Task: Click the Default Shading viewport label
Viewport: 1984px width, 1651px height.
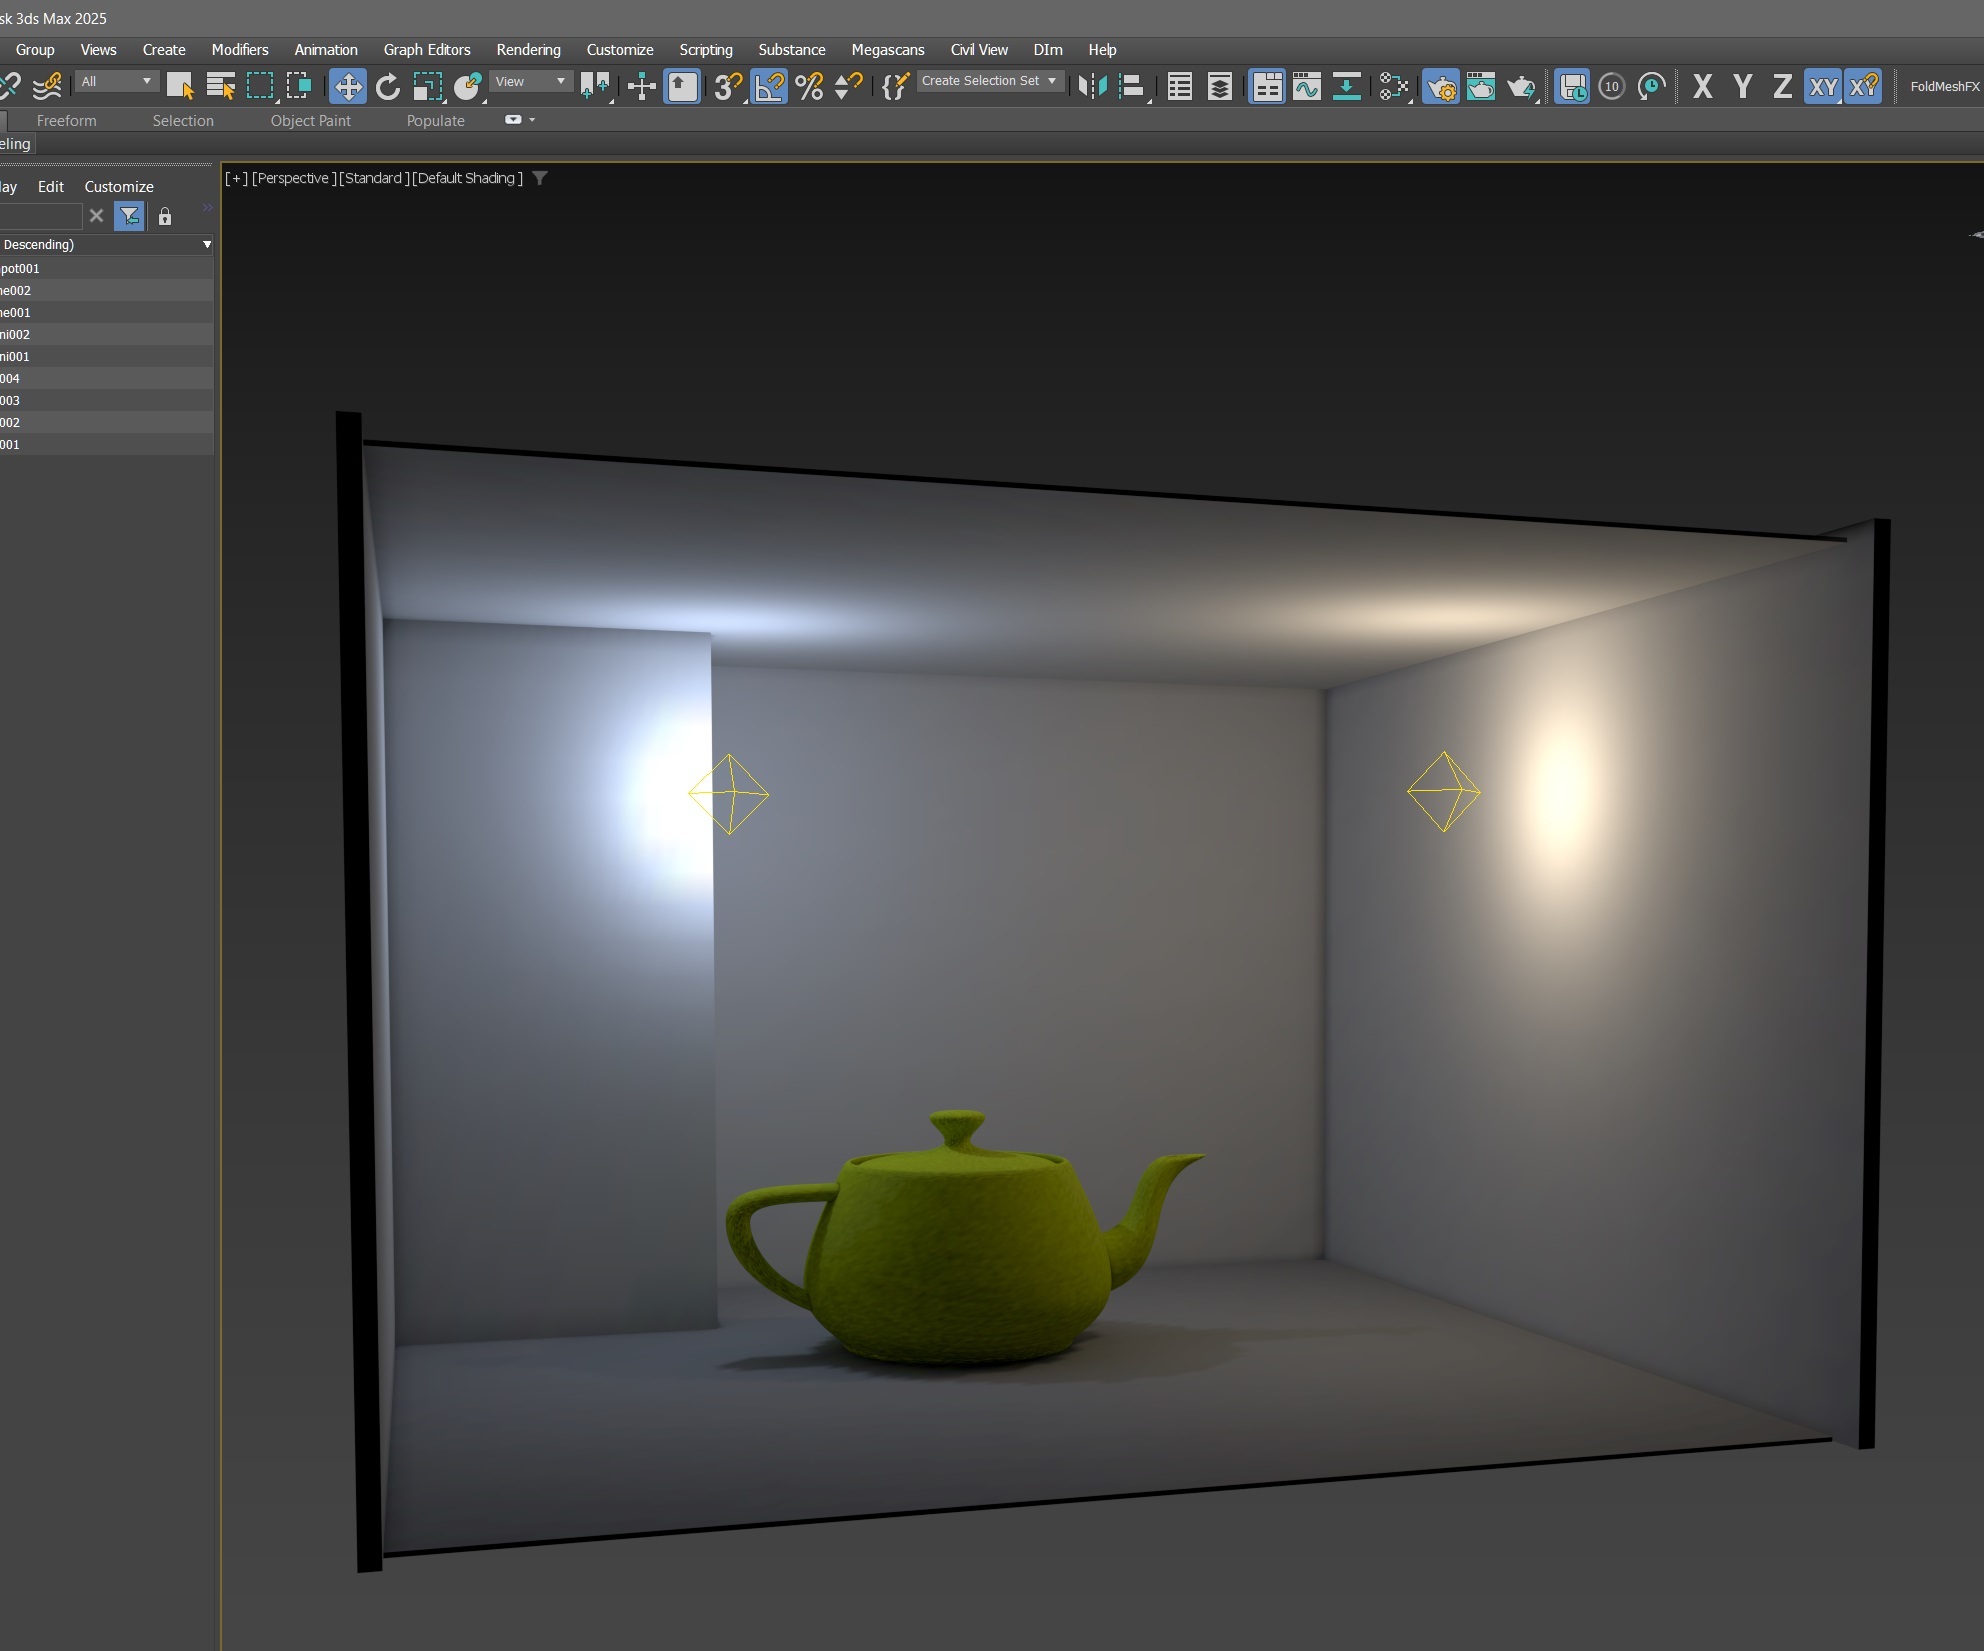Action: click(x=467, y=178)
